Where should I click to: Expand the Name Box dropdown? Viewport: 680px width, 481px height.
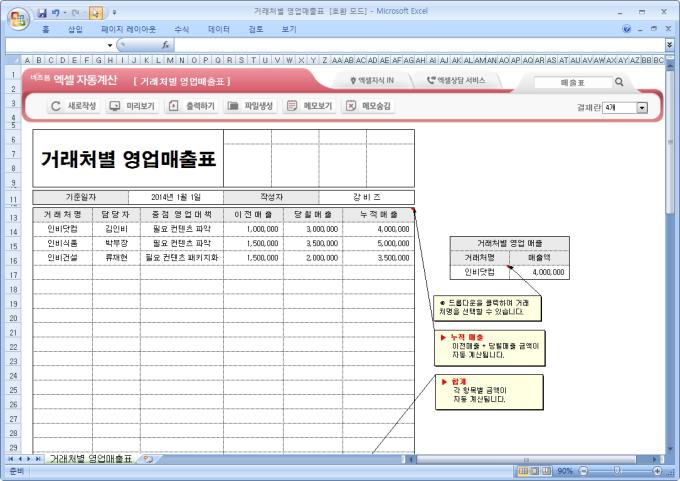point(110,45)
